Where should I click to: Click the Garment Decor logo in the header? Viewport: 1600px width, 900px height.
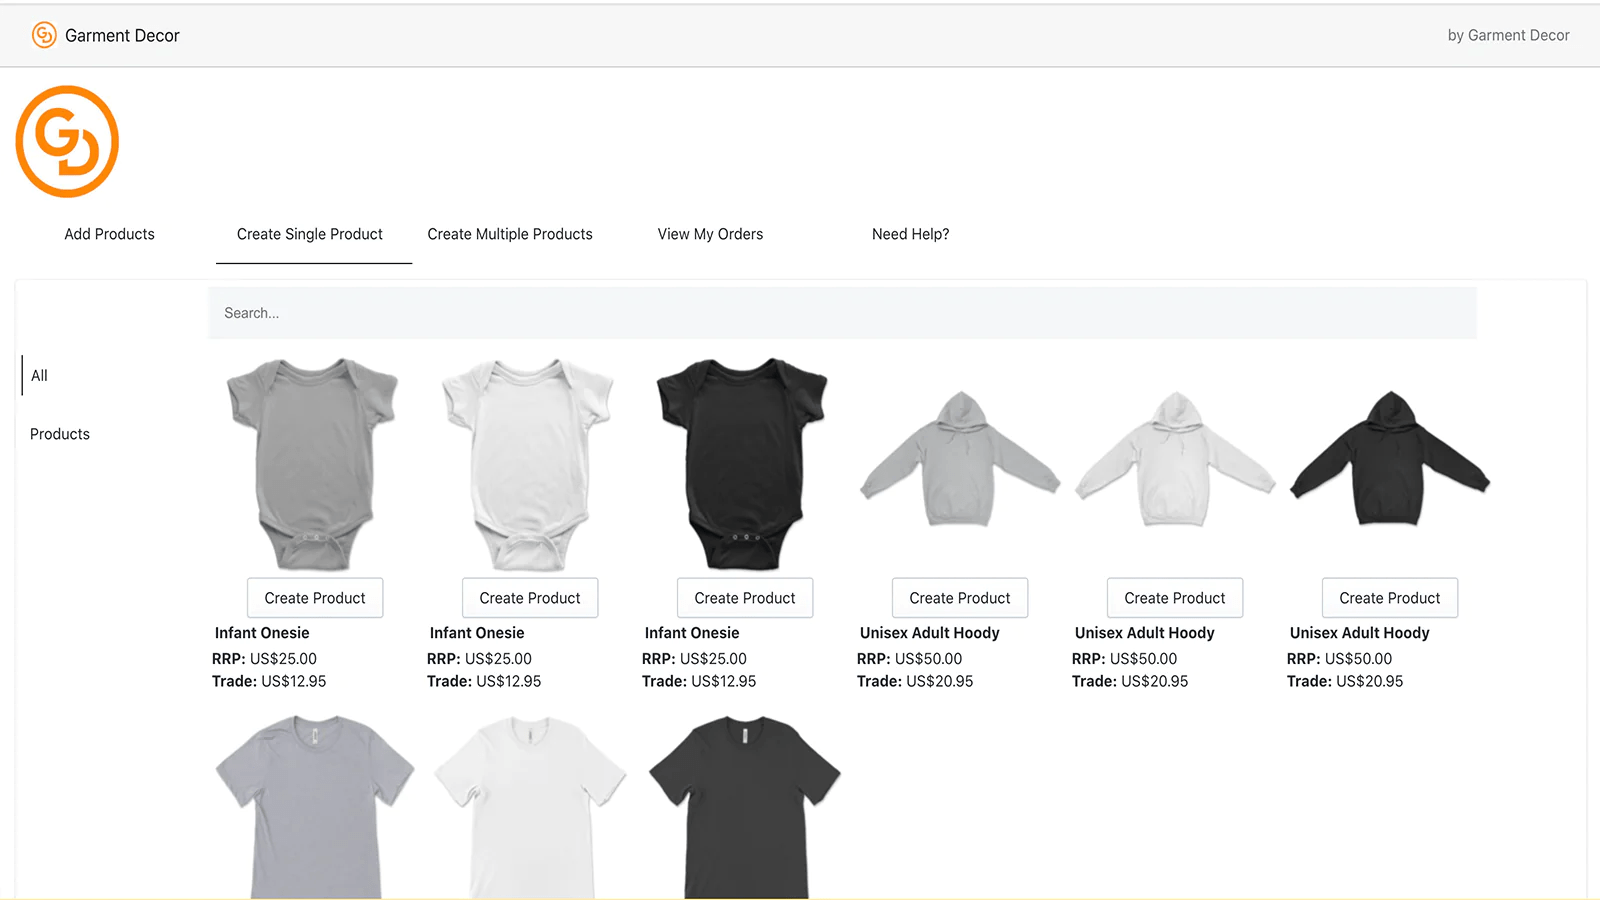105,35
